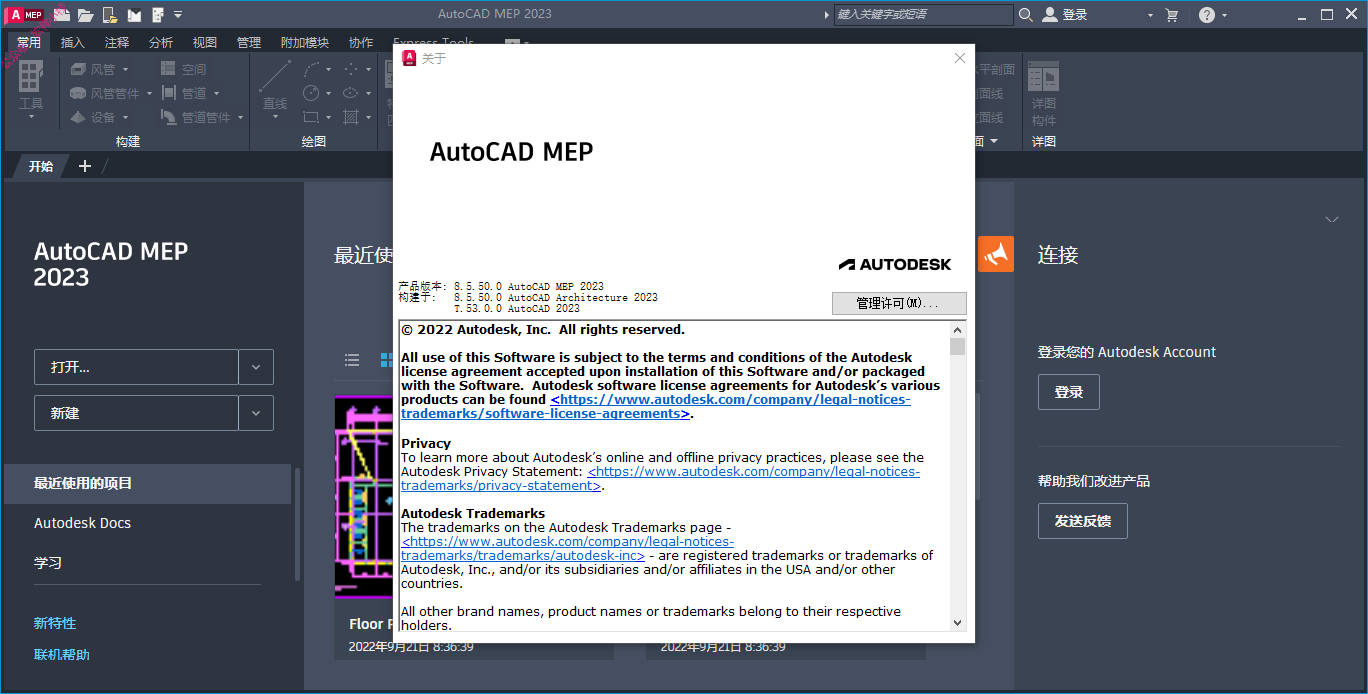
Task: Switch to the 常用 ribbon tab
Action: [x=29, y=42]
